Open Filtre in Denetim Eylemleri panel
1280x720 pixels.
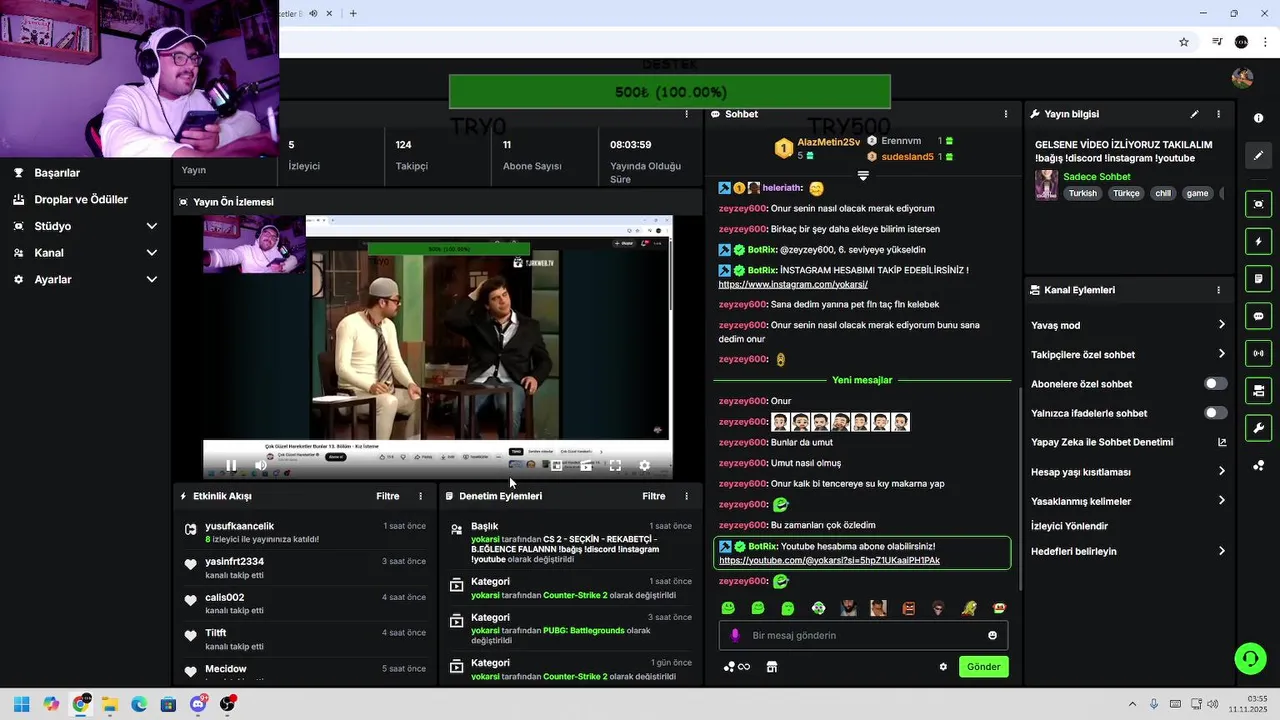click(x=654, y=496)
